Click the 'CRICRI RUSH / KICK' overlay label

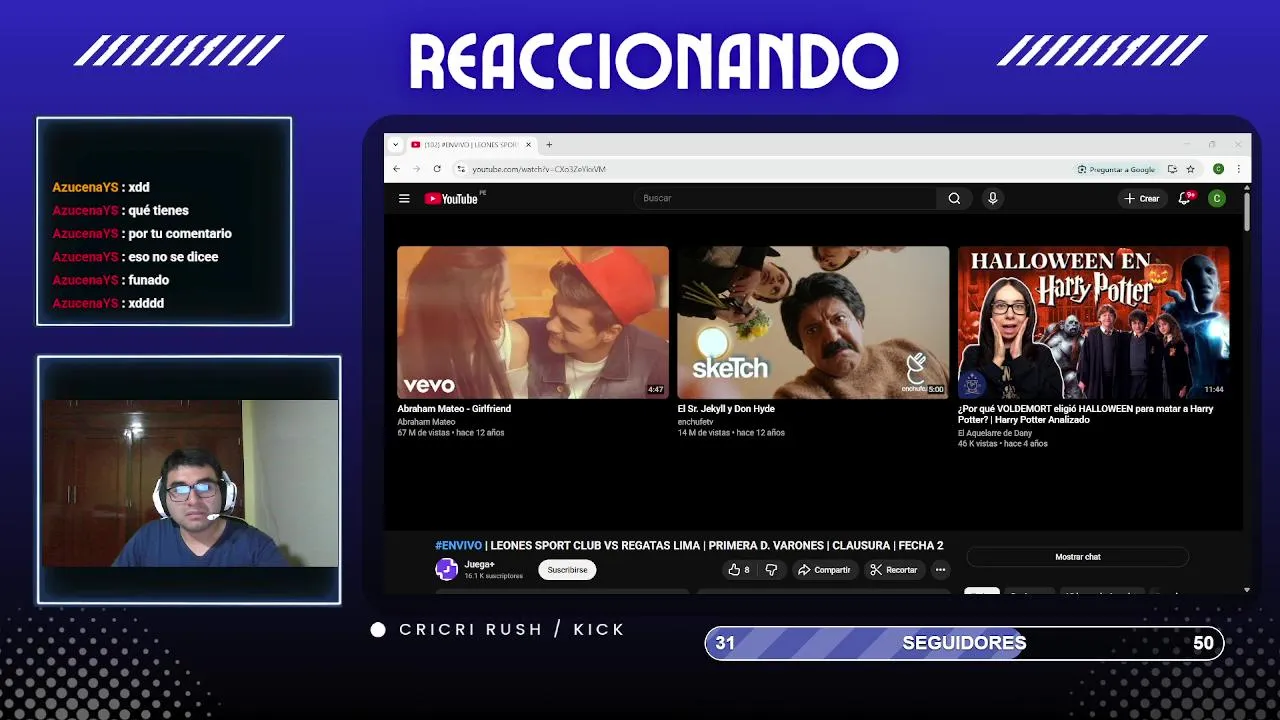tap(512, 629)
